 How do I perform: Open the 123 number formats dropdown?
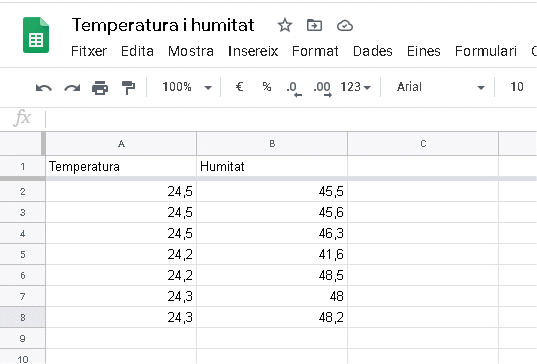355,87
